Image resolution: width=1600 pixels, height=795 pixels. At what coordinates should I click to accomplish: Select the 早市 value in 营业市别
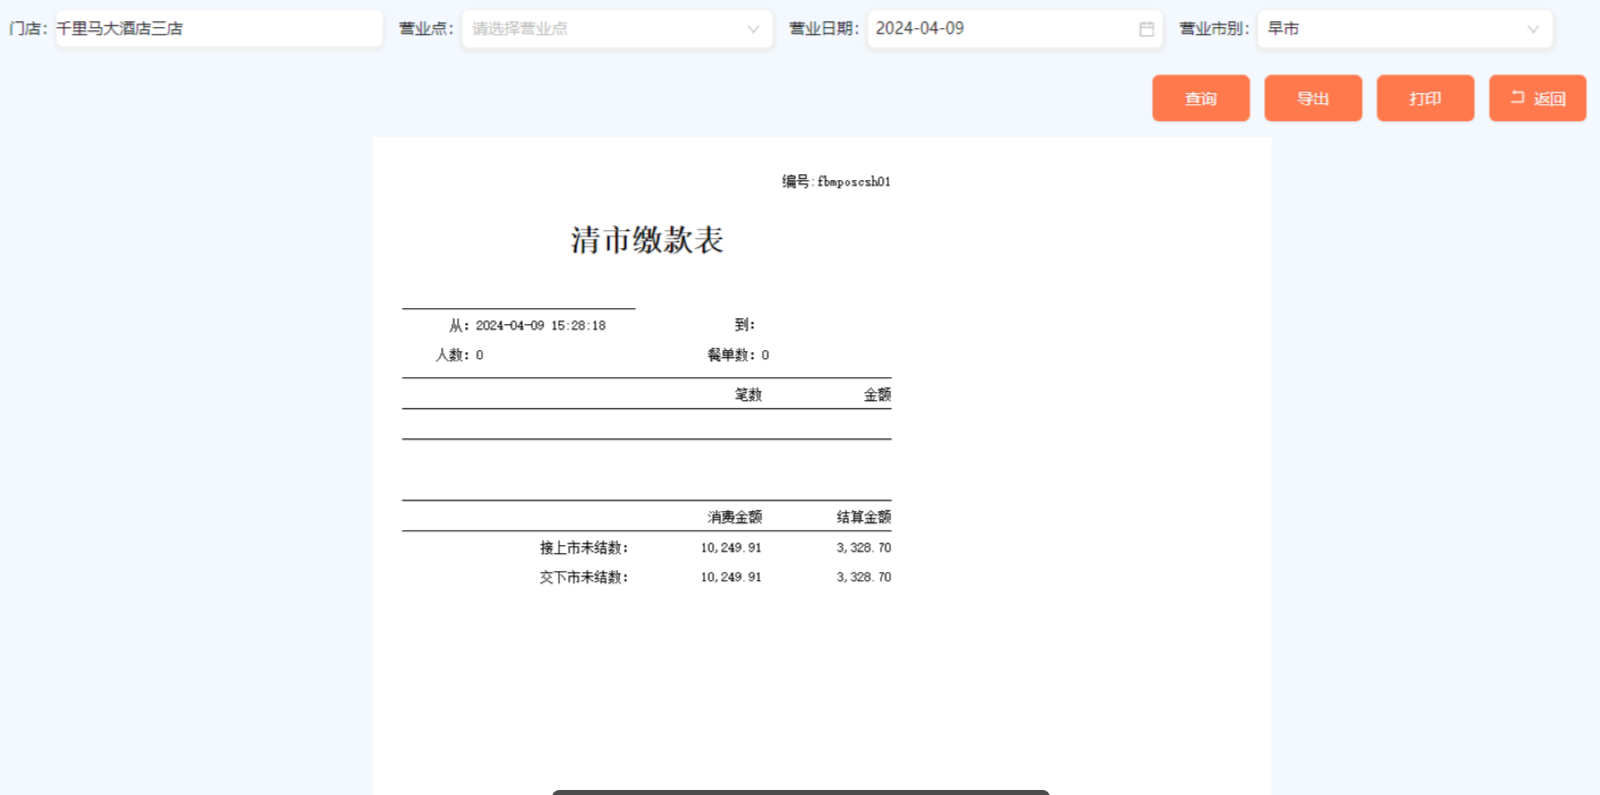coord(1284,29)
